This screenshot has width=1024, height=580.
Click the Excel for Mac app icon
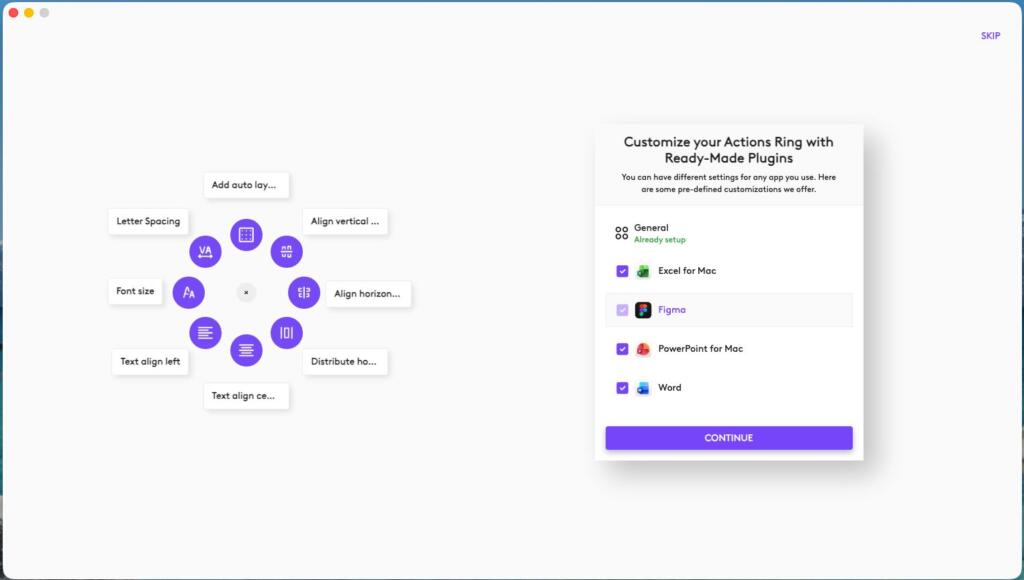click(x=643, y=271)
